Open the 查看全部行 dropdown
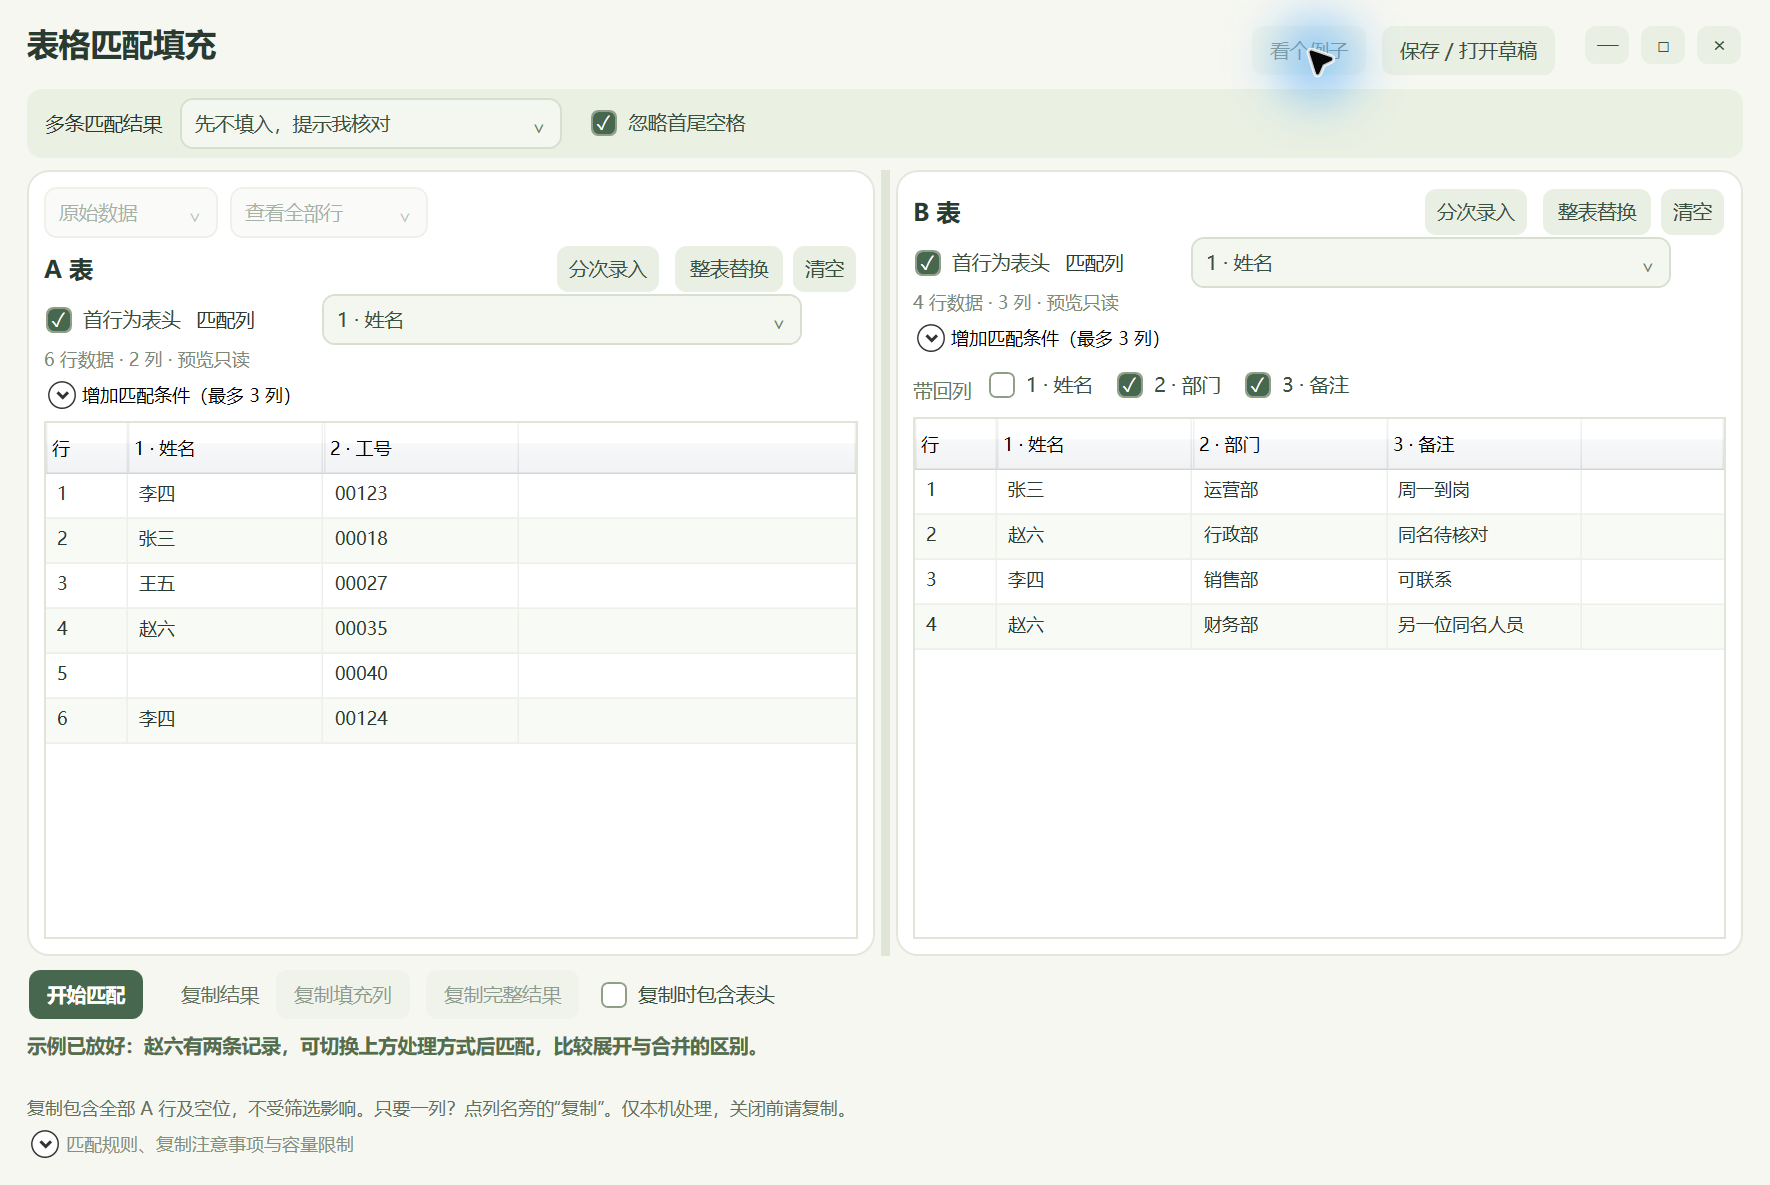Screen dimensions: 1770x1185 click(328, 213)
